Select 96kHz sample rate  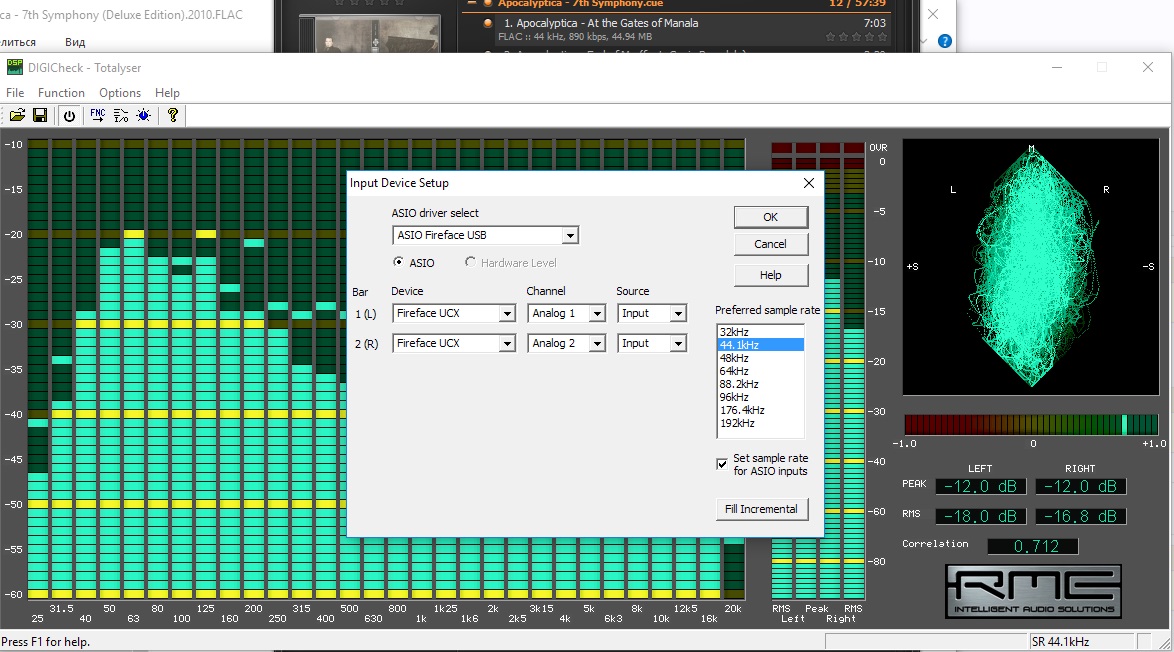(761, 397)
